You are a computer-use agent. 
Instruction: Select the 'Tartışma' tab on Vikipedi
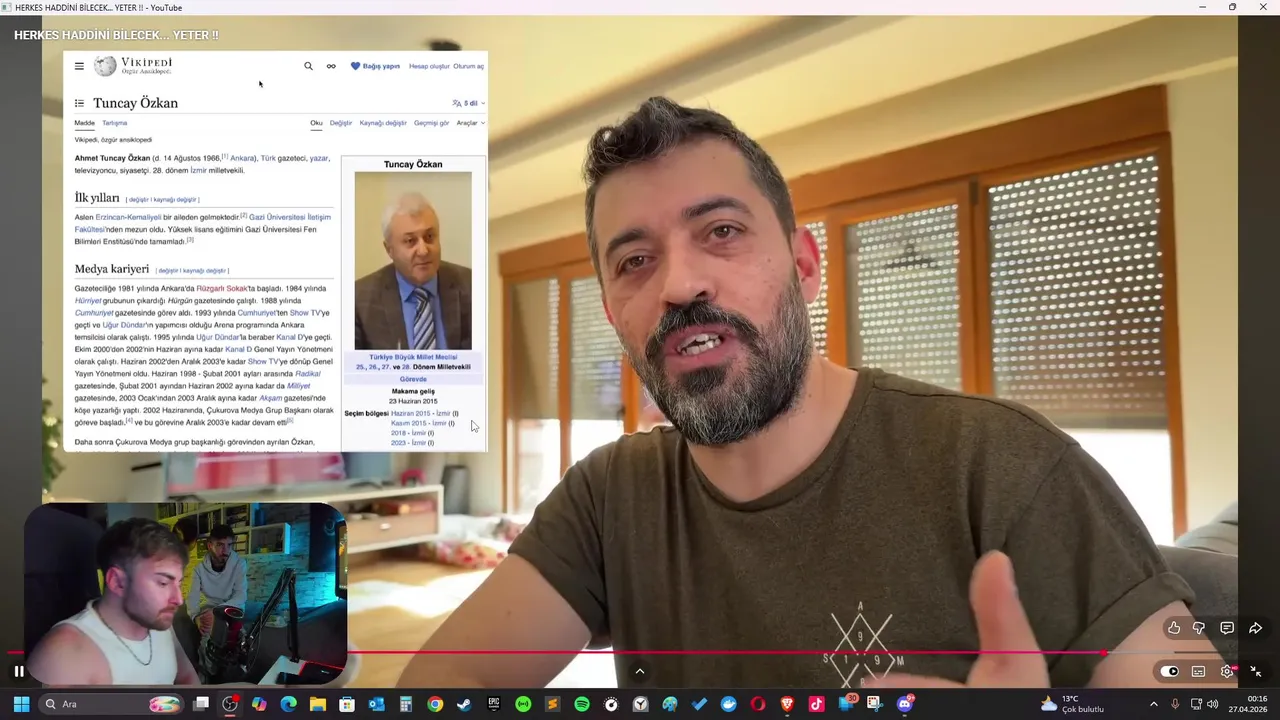pos(114,123)
